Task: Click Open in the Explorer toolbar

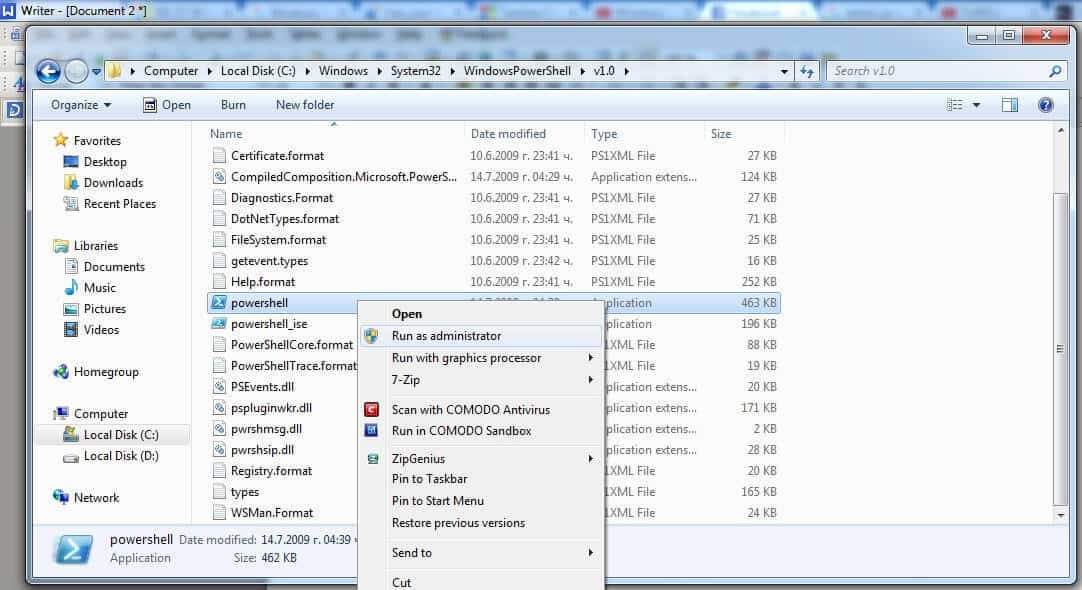Action: [x=167, y=105]
